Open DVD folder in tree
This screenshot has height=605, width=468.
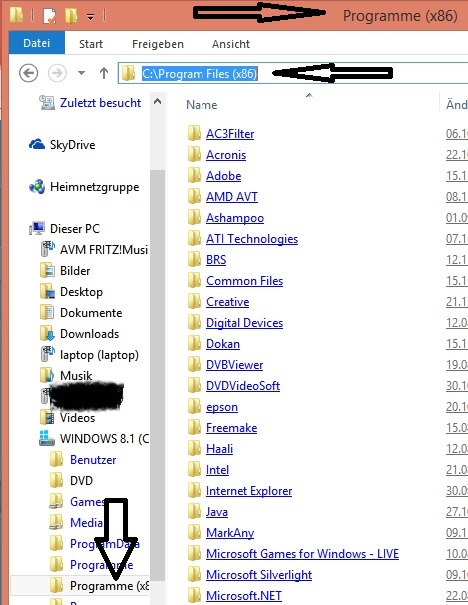[x=81, y=480]
